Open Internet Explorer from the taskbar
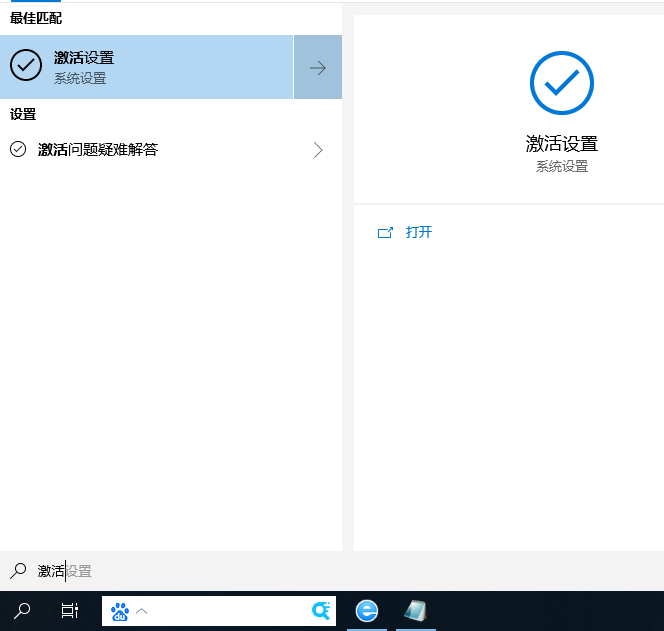 click(367, 610)
